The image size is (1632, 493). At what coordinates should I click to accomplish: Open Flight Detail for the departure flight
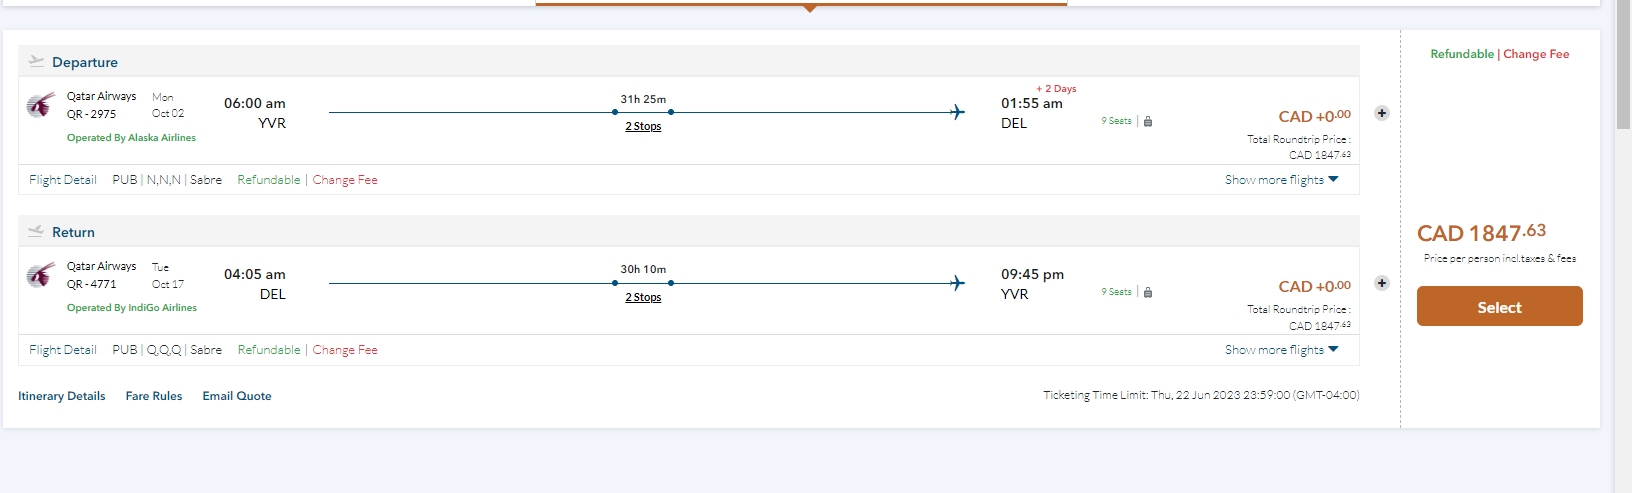pyautogui.click(x=63, y=180)
